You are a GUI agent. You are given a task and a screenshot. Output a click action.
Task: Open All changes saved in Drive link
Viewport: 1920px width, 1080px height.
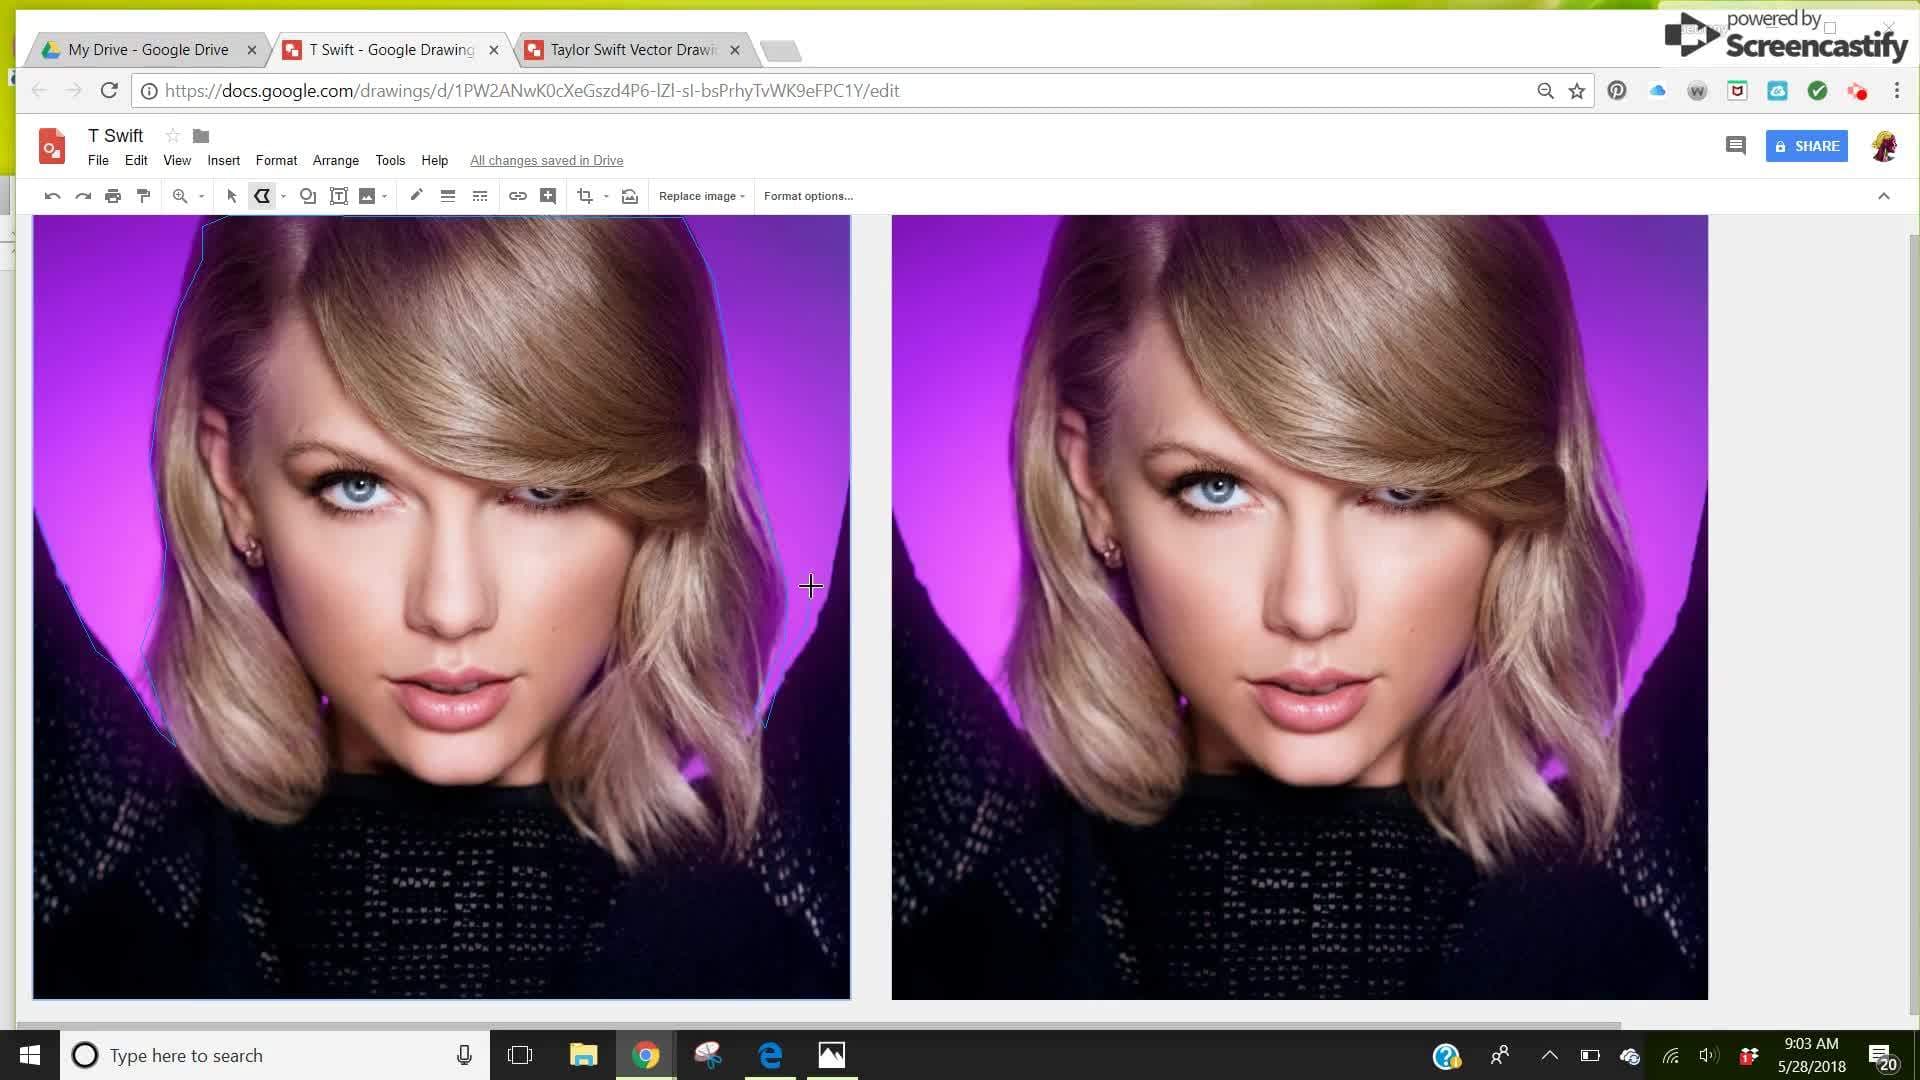point(546,160)
